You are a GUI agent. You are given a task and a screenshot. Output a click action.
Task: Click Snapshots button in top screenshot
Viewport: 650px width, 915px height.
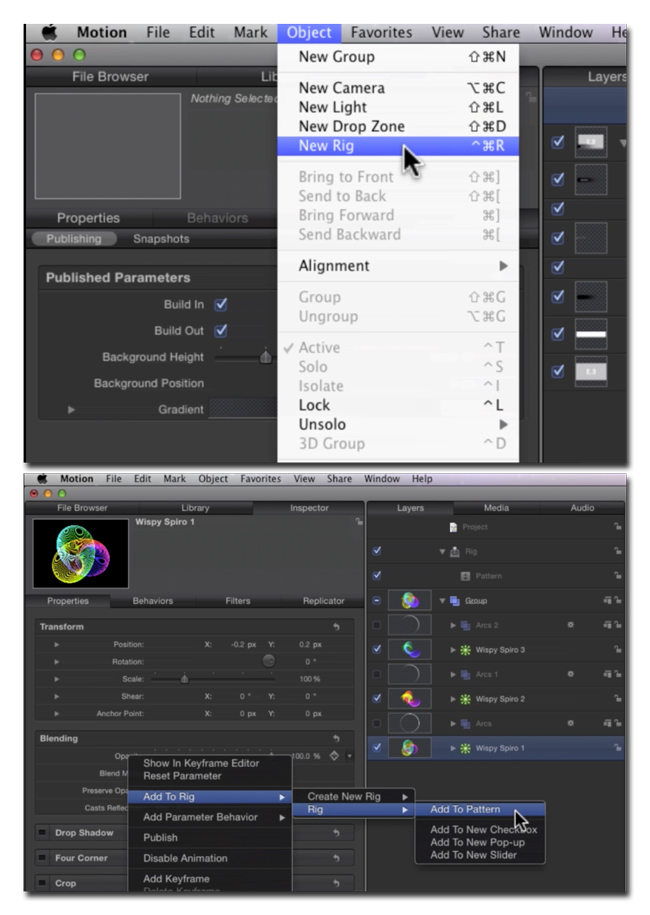[x=161, y=239]
